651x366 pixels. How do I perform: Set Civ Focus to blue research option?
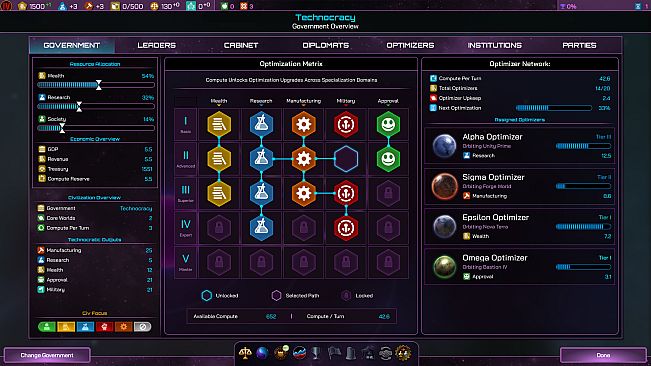[x=85, y=327]
